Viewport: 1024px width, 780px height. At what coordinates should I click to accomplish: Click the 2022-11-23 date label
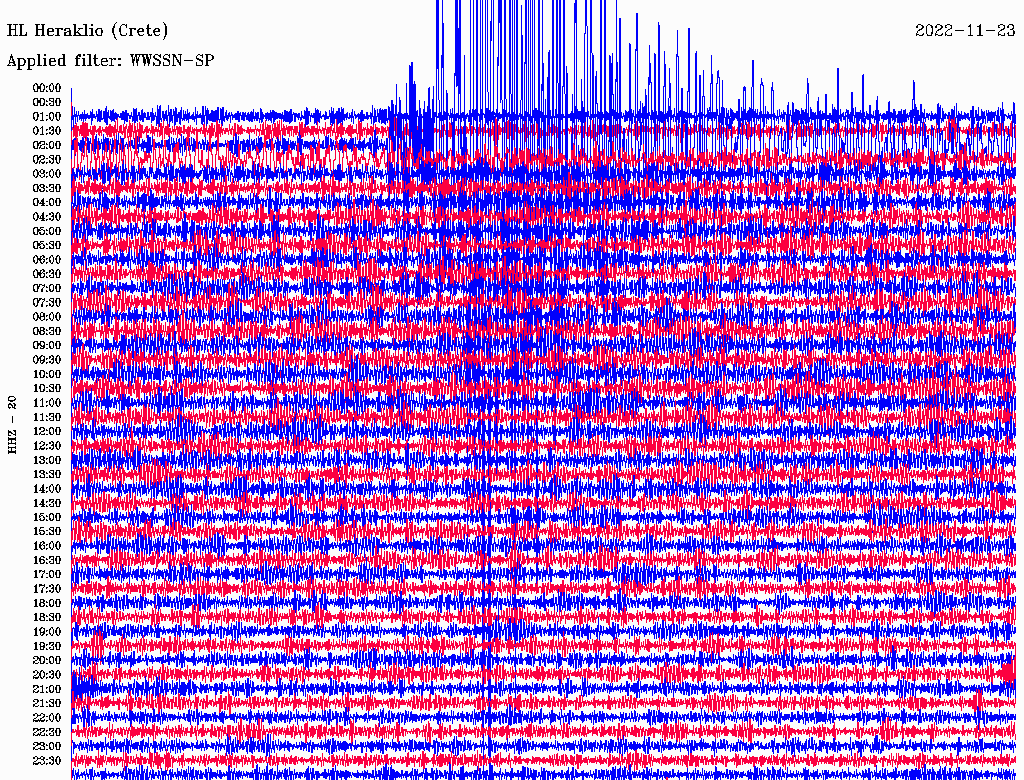965,31
